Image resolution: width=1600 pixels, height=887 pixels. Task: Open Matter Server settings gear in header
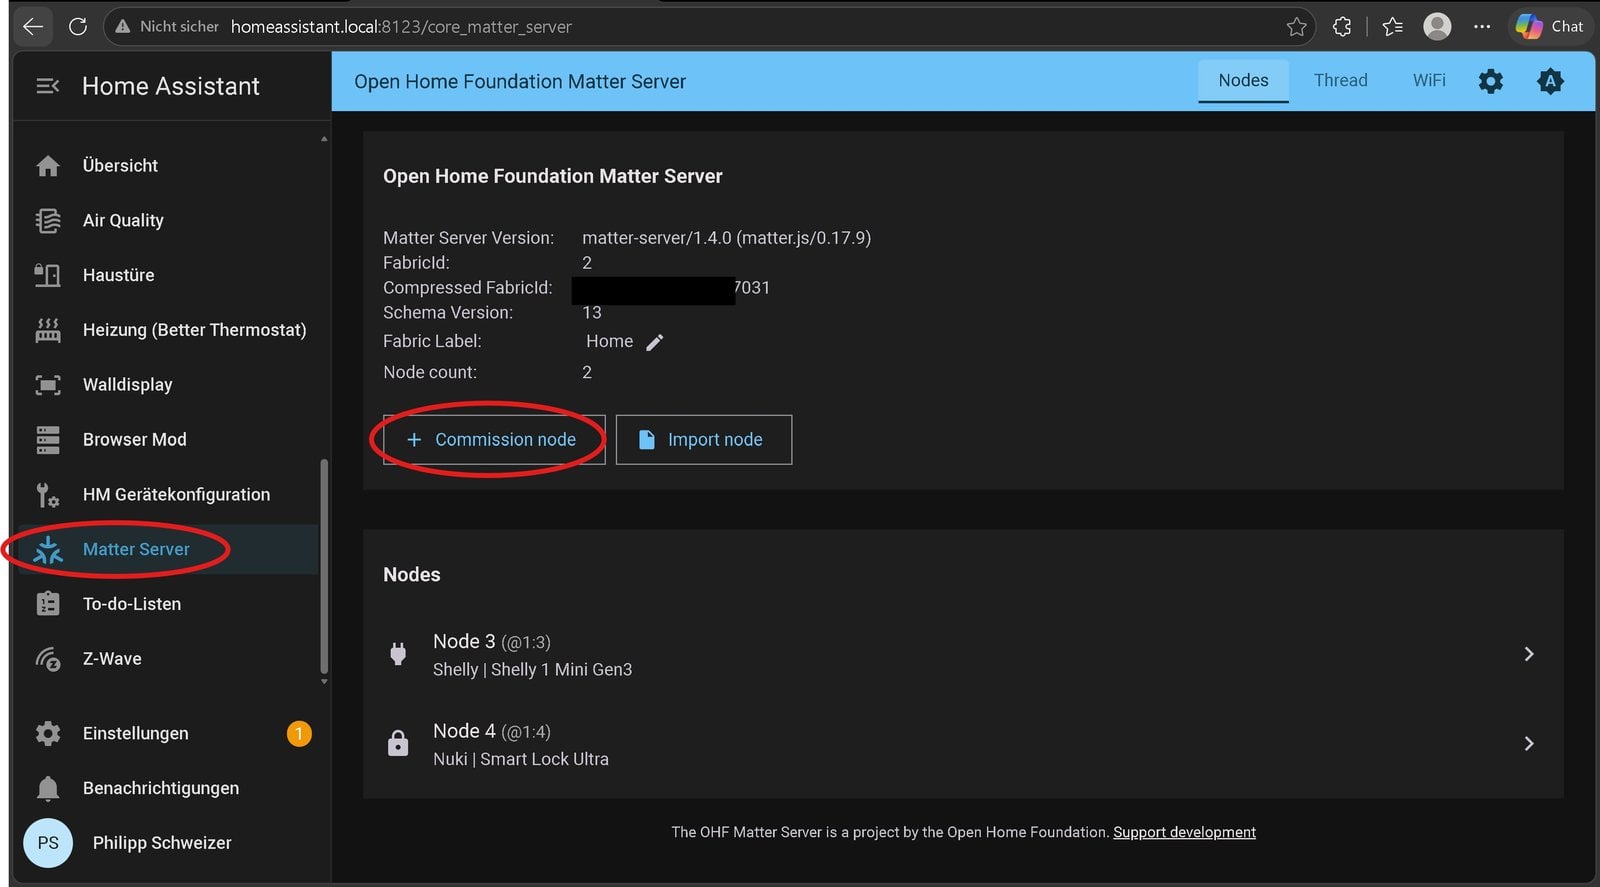click(1491, 81)
